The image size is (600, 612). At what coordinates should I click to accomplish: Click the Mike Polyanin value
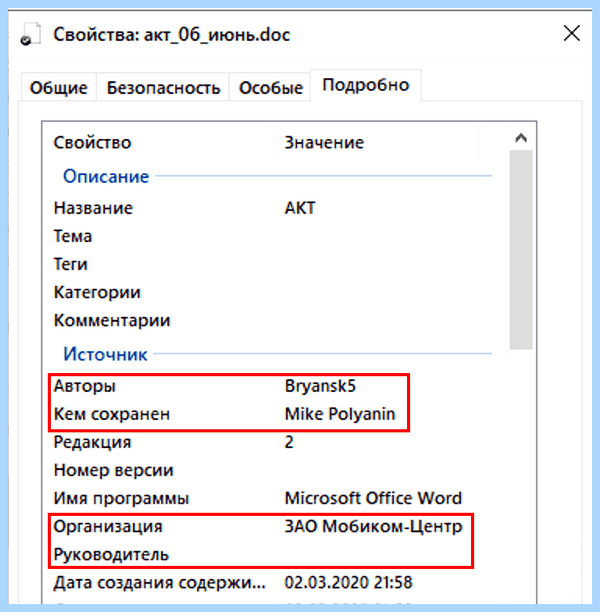click(340, 414)
